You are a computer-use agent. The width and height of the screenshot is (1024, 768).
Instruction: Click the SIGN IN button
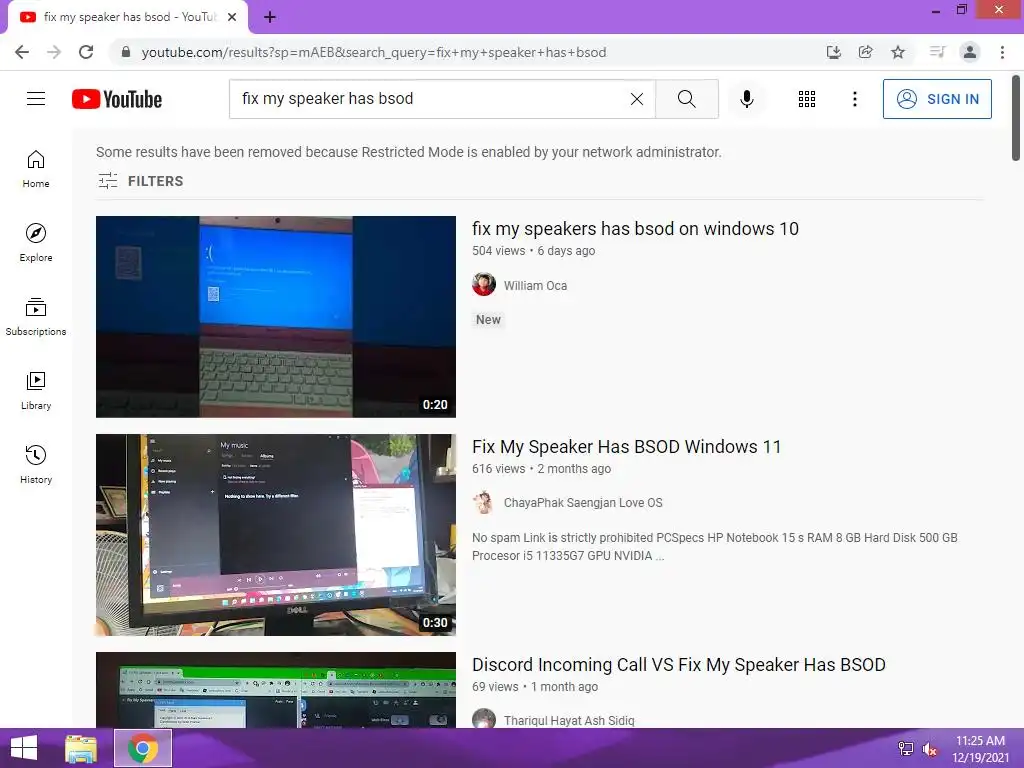pos(937,99)
